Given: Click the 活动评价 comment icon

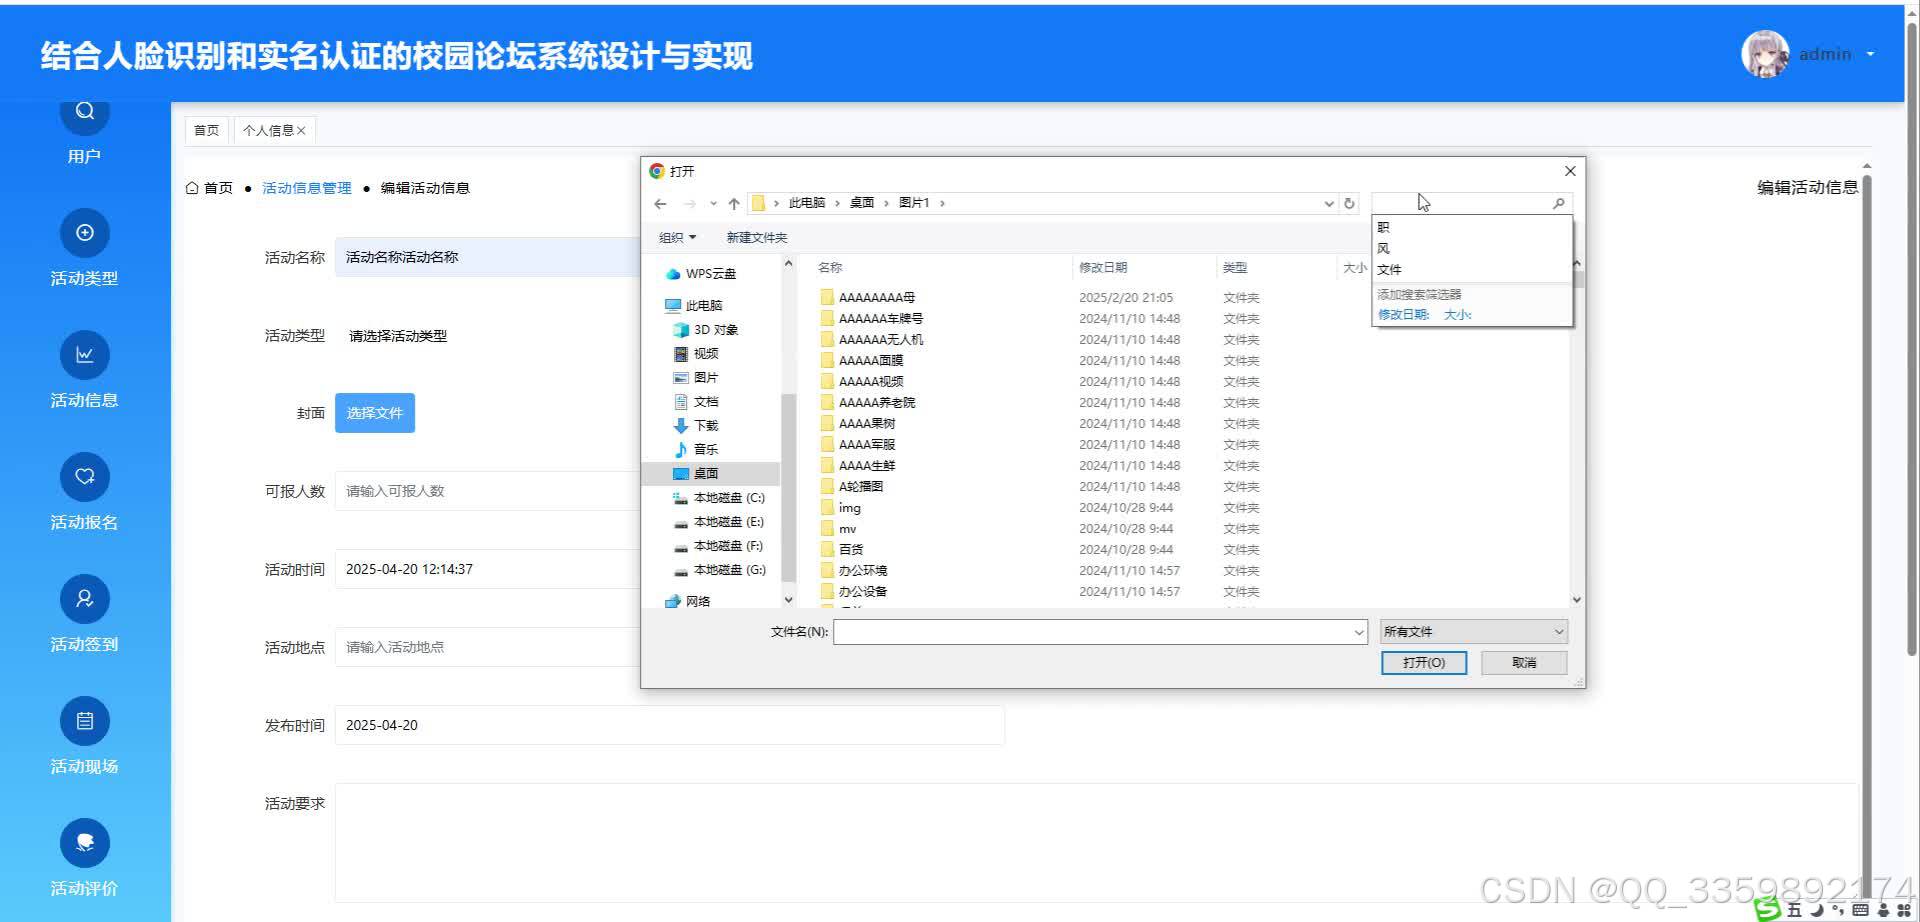Looking at the screenshot, I should click(x=84, y=842).
